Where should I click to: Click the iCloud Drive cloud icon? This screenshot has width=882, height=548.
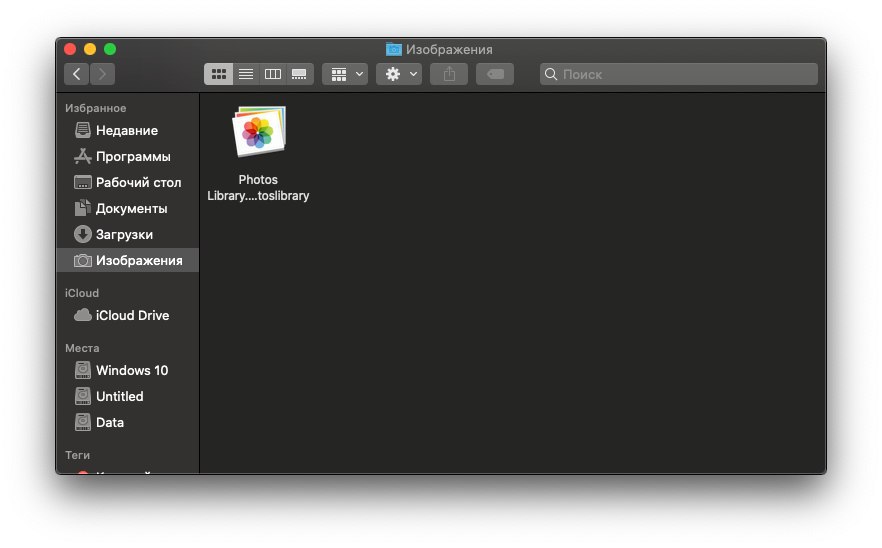click(x=83, y=315)
